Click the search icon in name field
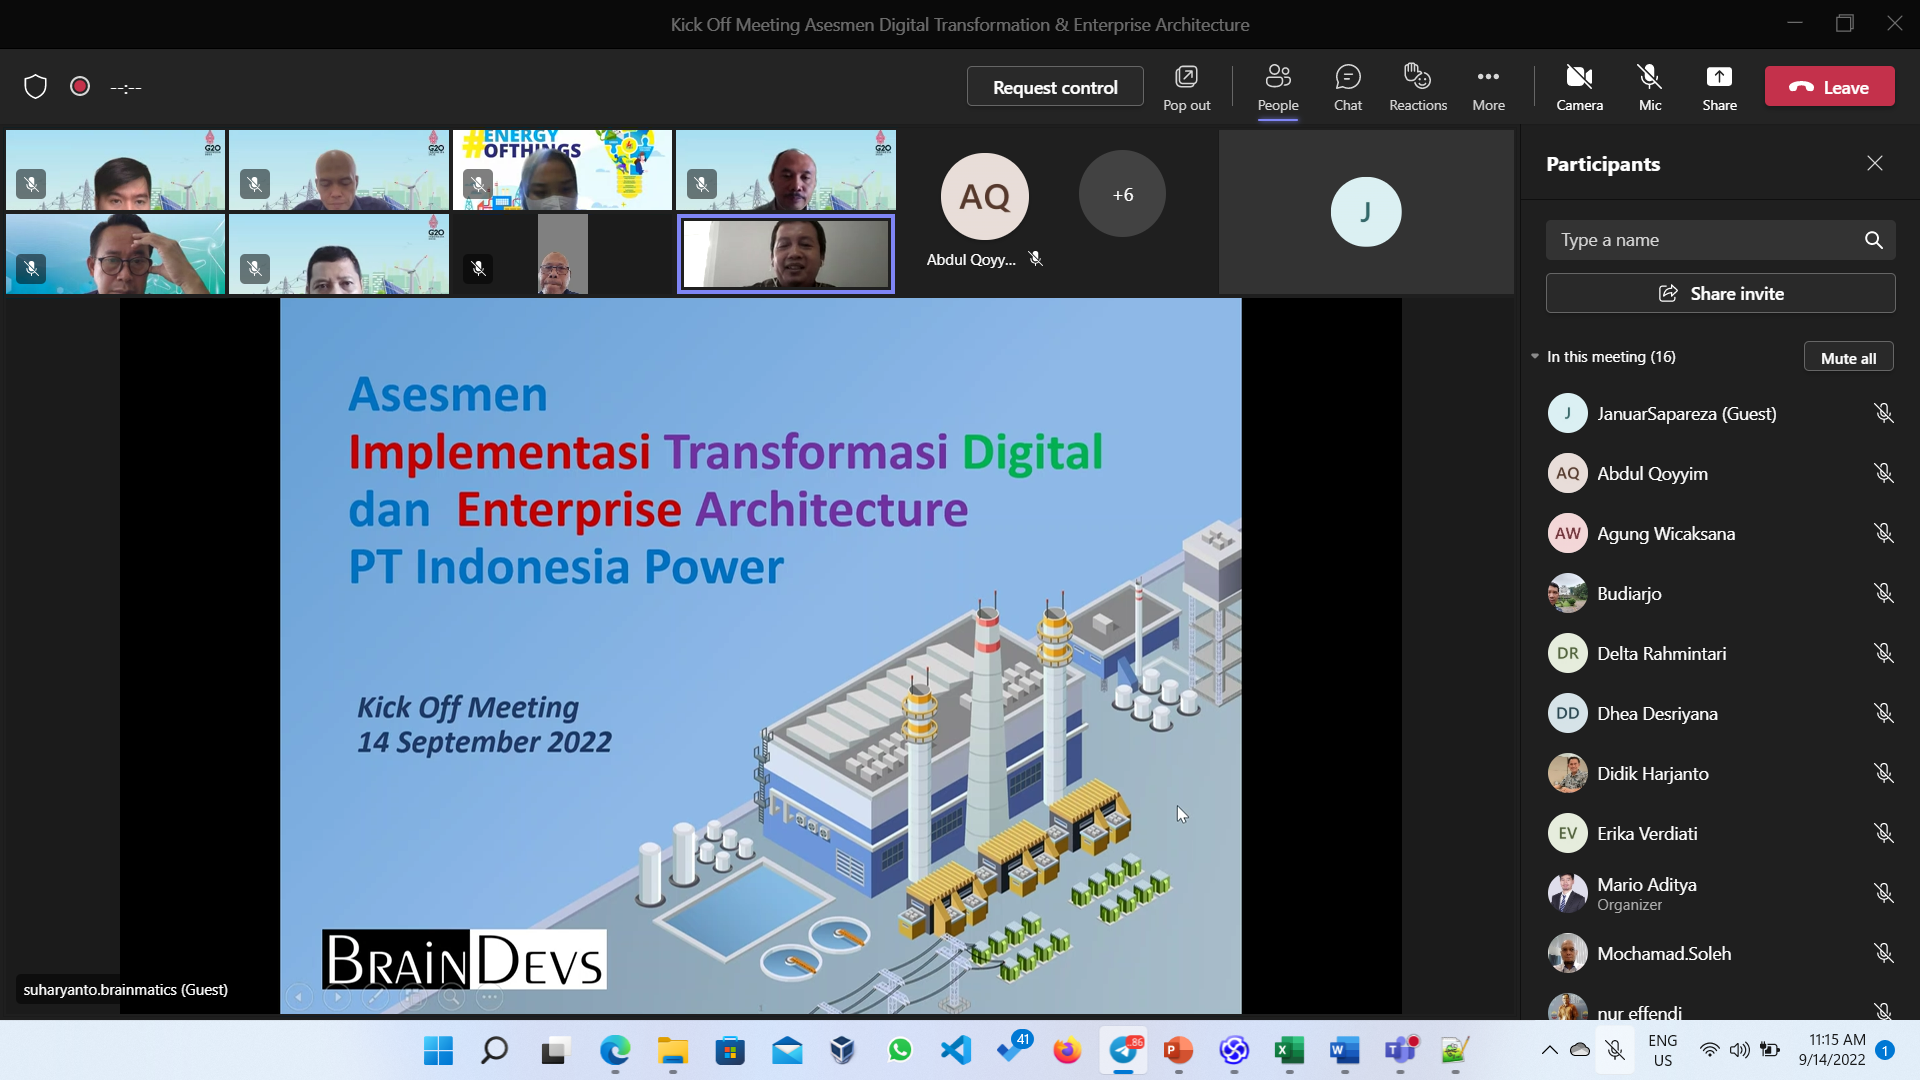This screenshot has width=1920, height=1080. [1873, 240]
